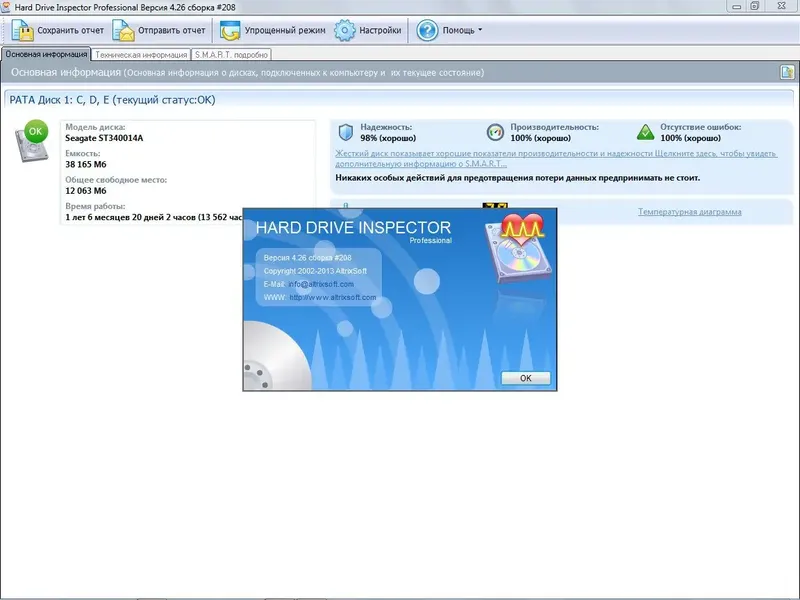Screen dimensions: 800x600
Task: Open Настройки via the gear icon
Action: pos(344,30)
